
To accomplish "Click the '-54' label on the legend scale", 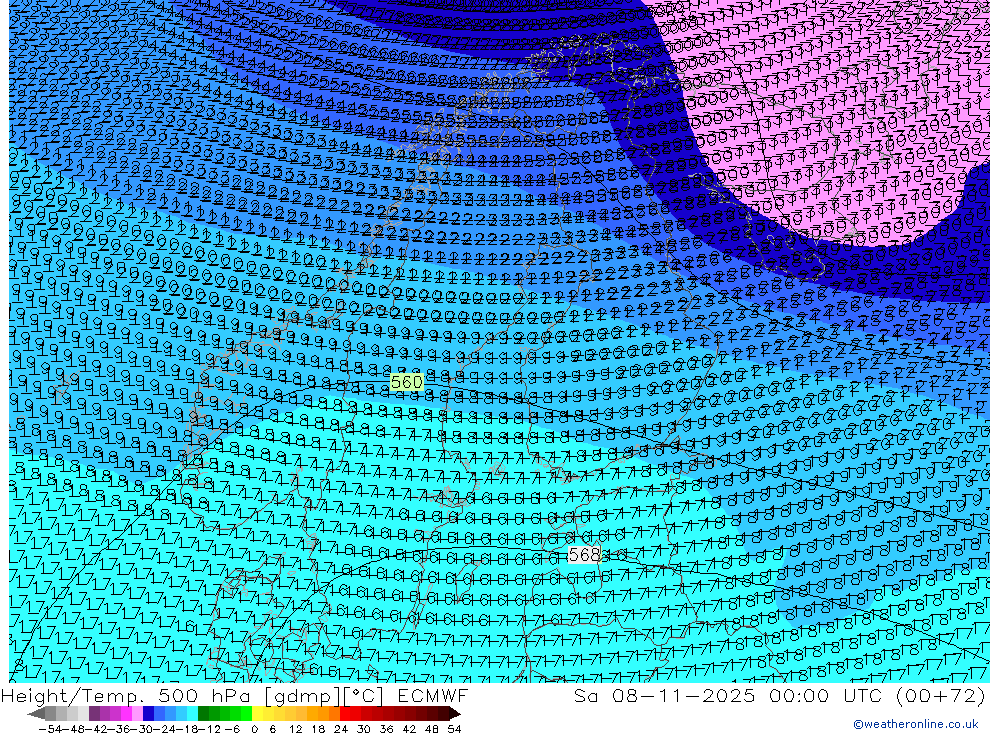I will [50, 729].
